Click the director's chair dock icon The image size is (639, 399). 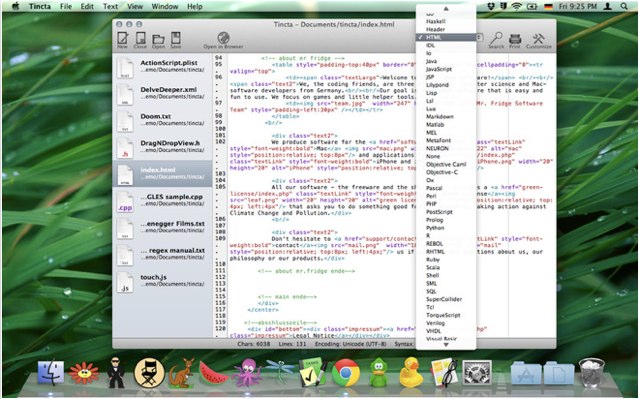click(149, 373)
